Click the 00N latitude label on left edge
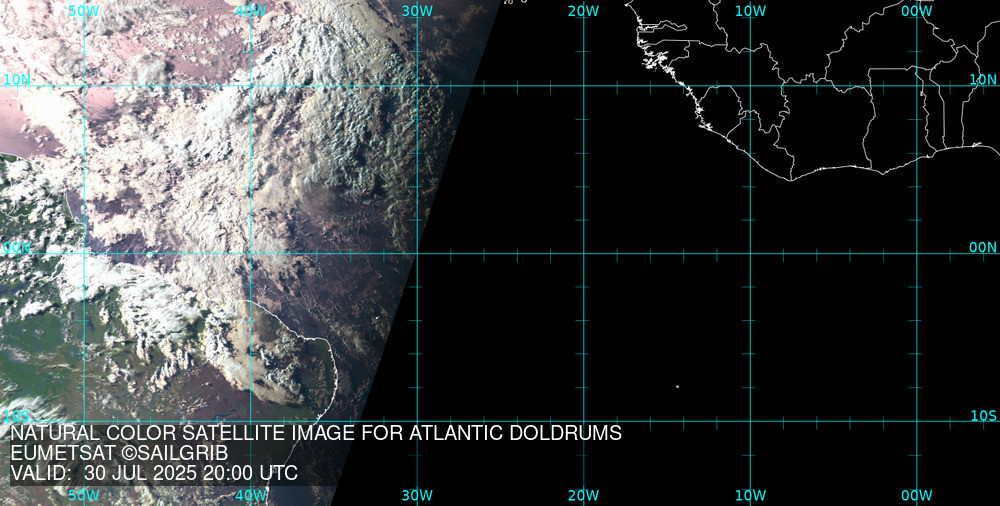This screenshot has width=1000, height=506. point(17,248)
